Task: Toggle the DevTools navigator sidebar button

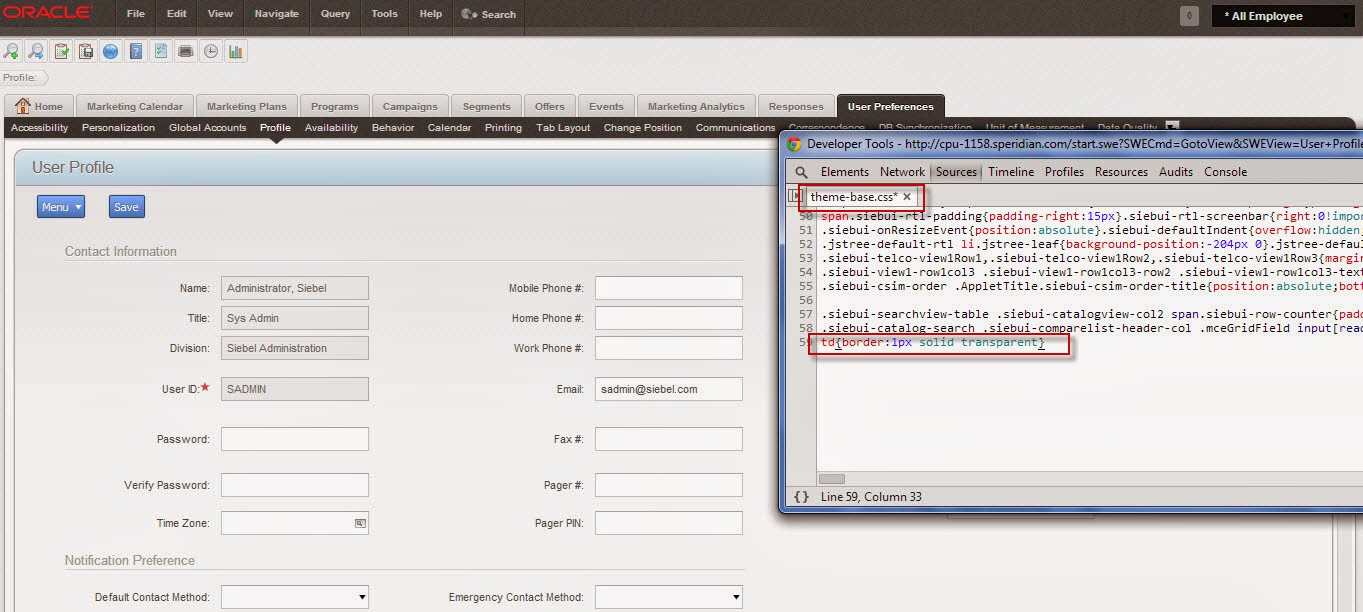Action: pyautogui.click(x=794, y=196)
